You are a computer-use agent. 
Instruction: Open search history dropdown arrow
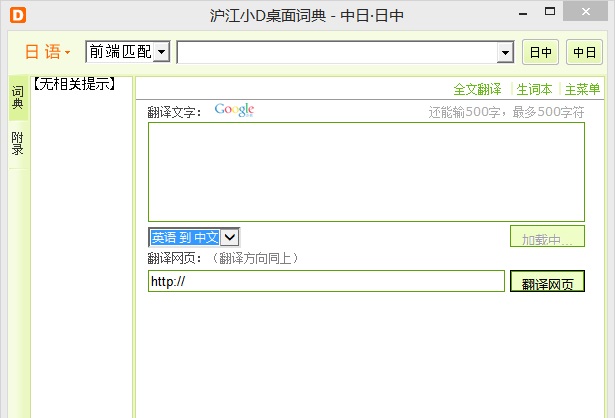click(505, 52)
